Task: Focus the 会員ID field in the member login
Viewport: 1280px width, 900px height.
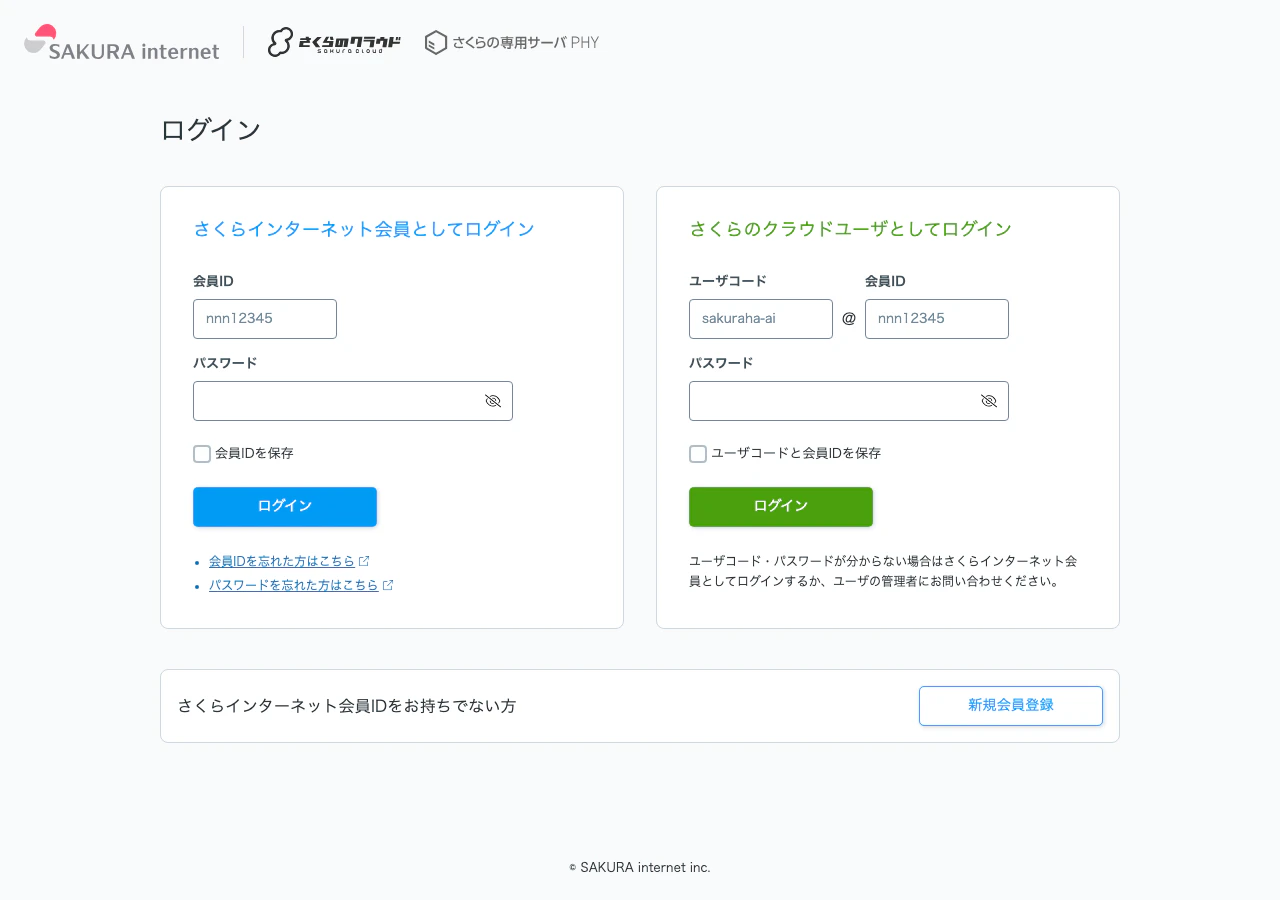Action: [x=265, y=319]
